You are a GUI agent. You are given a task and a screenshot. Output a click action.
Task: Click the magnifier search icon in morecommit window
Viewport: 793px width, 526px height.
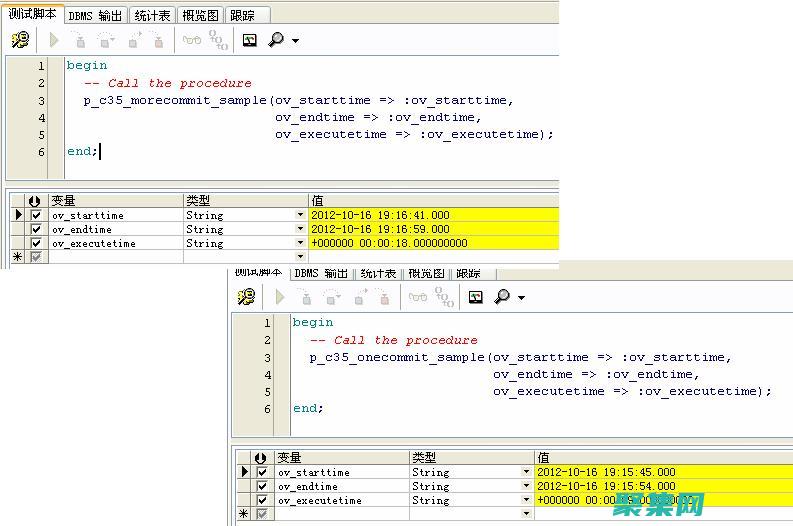276,40
